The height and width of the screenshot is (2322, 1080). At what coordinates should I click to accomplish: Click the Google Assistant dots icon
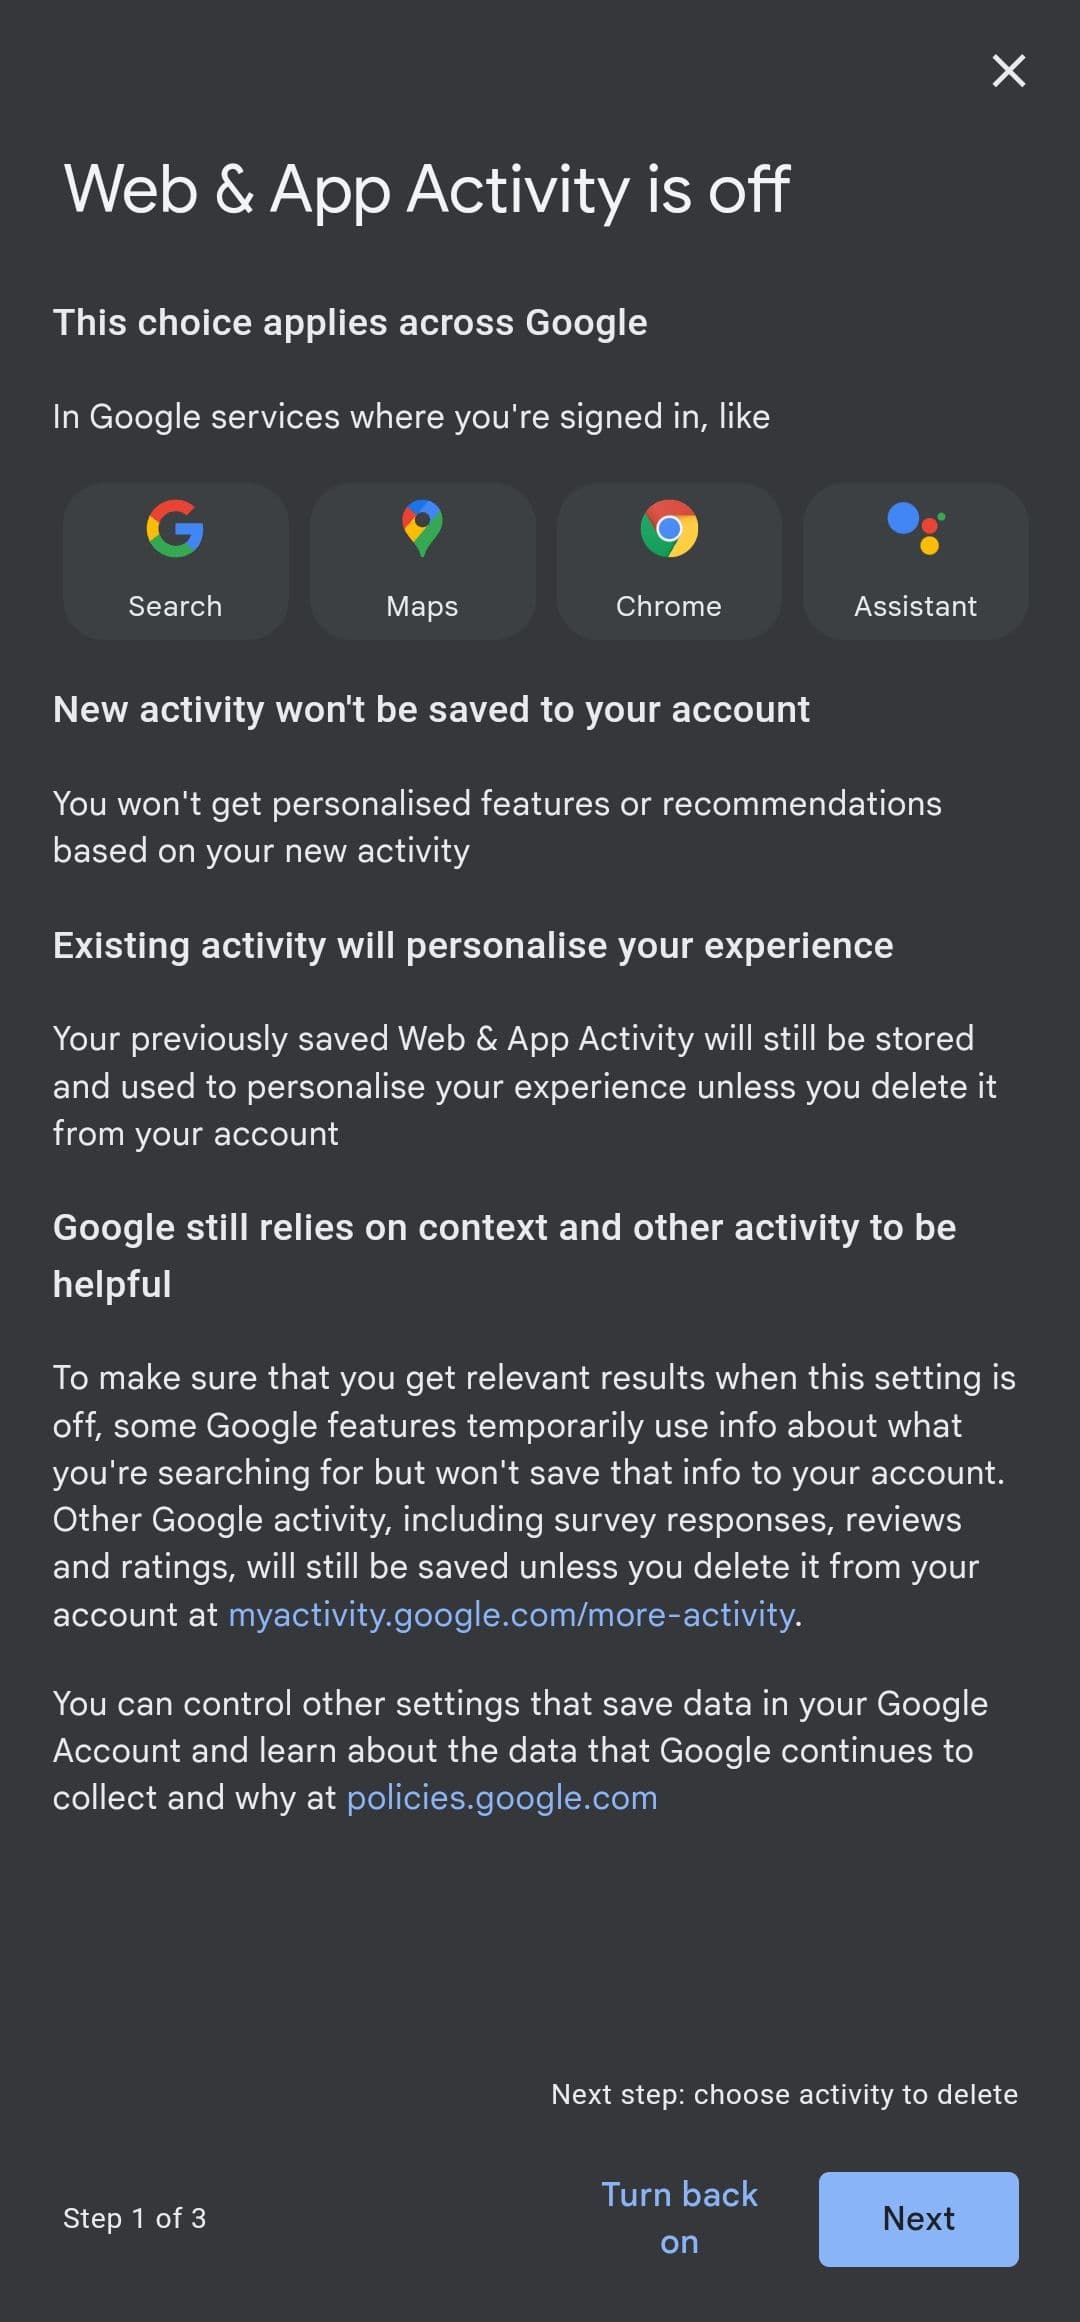(916, 528)
